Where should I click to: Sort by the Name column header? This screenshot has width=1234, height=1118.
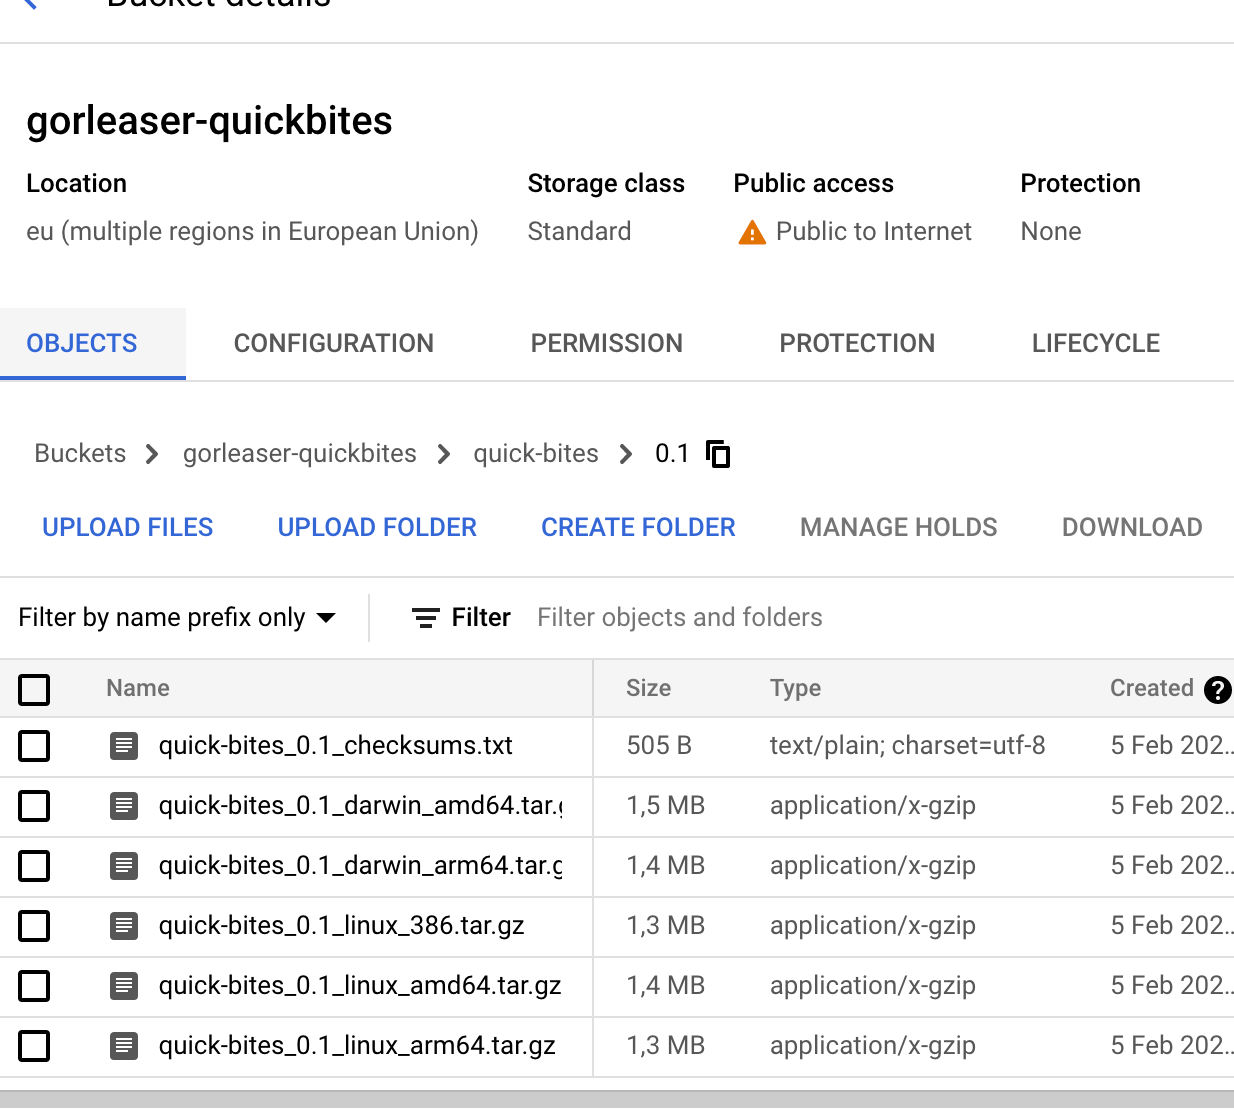[138, 689]
